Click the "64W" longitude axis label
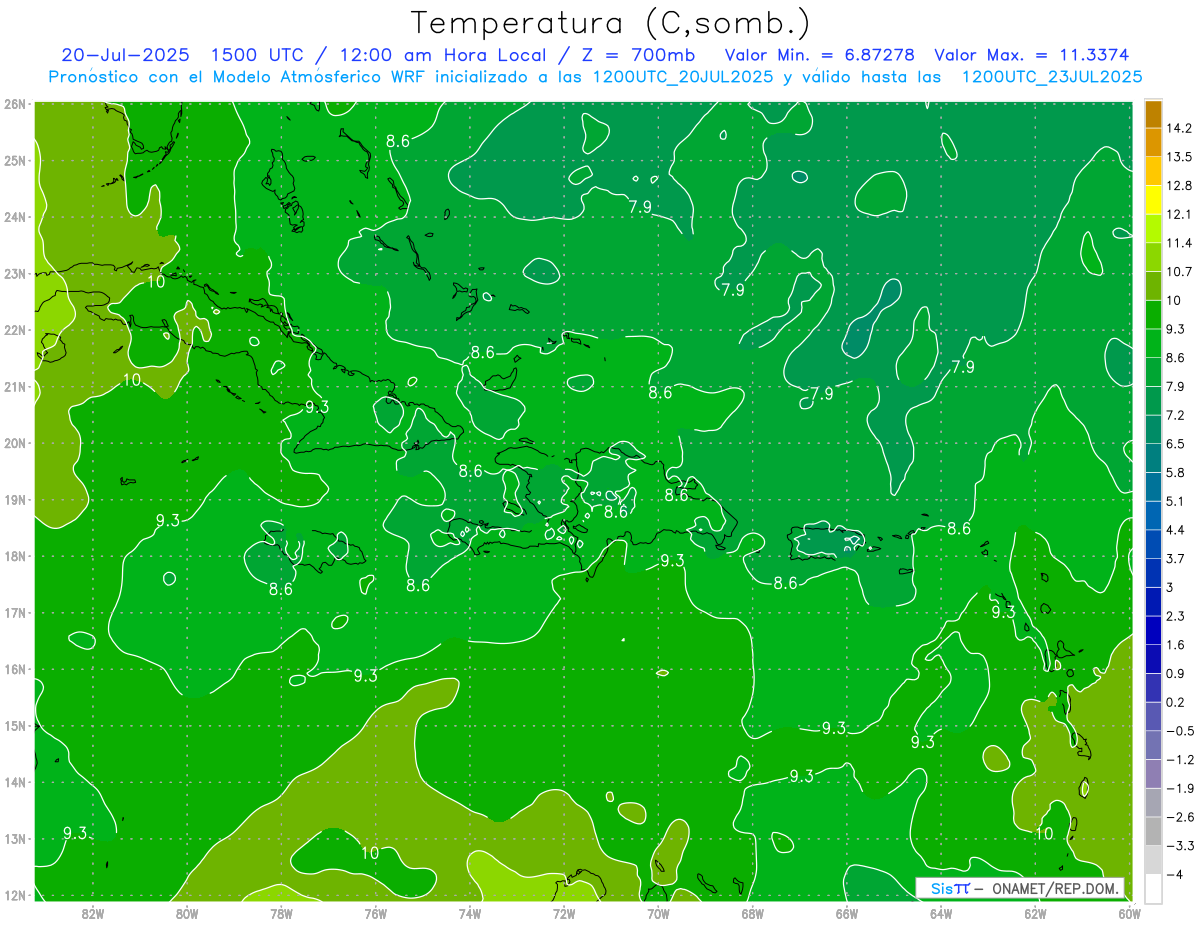This screenshot has height=927, width=1200. tap(941, 913)
